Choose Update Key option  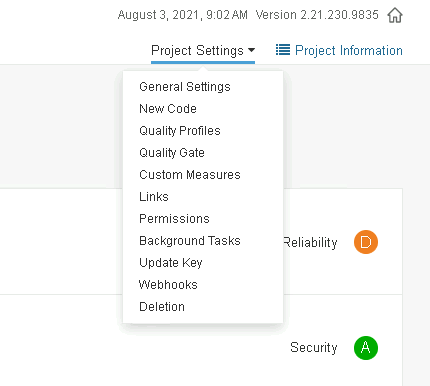[171, 263]
